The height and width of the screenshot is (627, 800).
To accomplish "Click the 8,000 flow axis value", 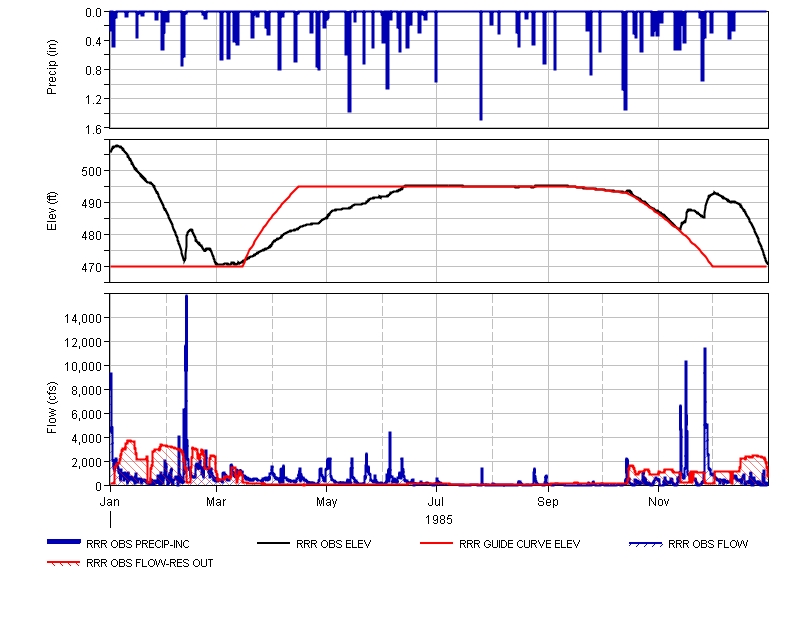I will click(x=86, y=391).
